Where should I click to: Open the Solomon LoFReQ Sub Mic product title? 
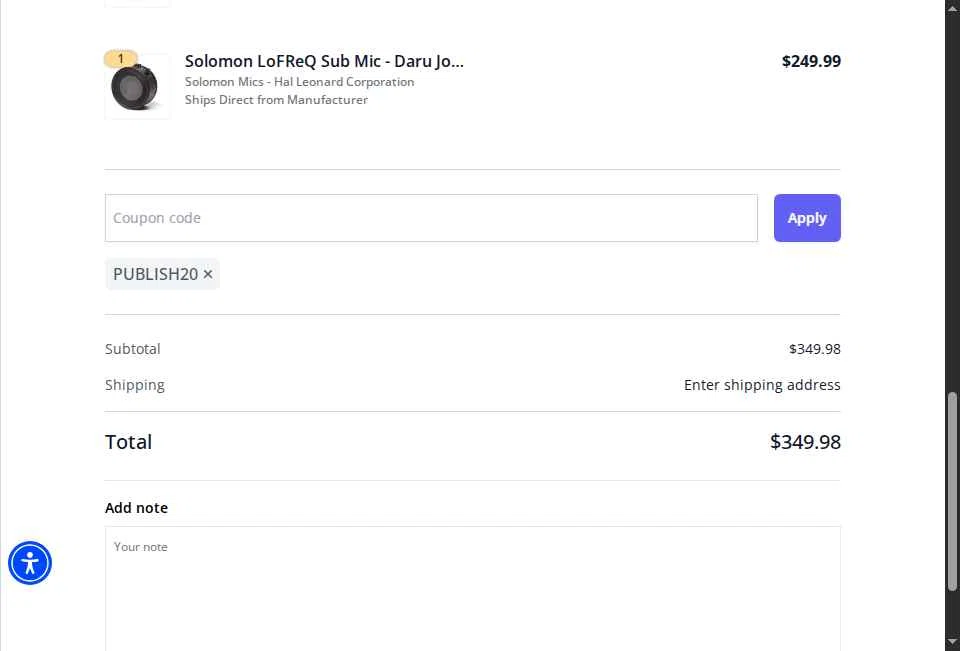tap(324, 61)
